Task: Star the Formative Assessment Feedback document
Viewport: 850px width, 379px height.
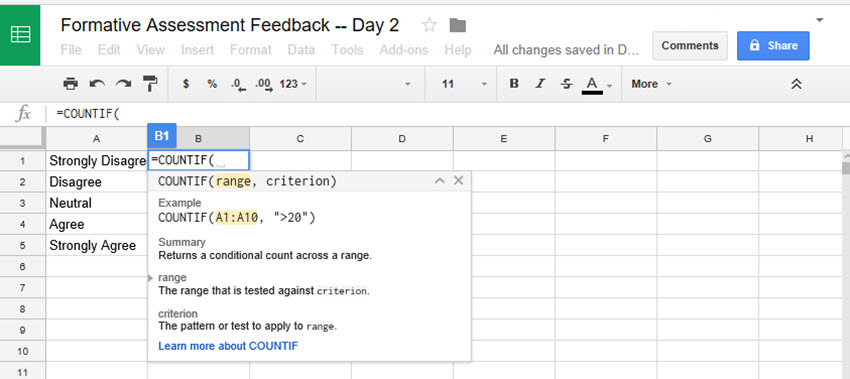Action: 429,24
